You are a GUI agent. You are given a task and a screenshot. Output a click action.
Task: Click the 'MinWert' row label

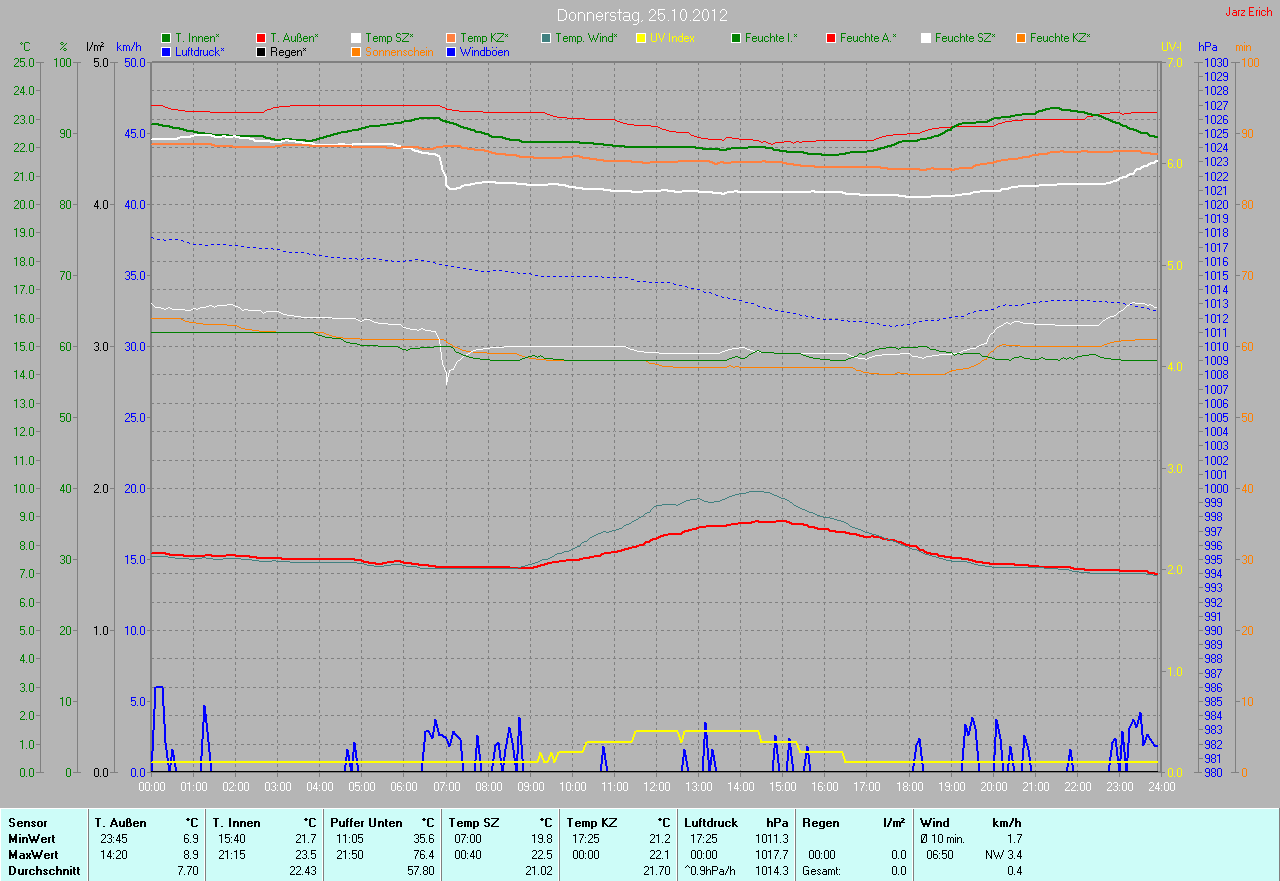(32, 839)
